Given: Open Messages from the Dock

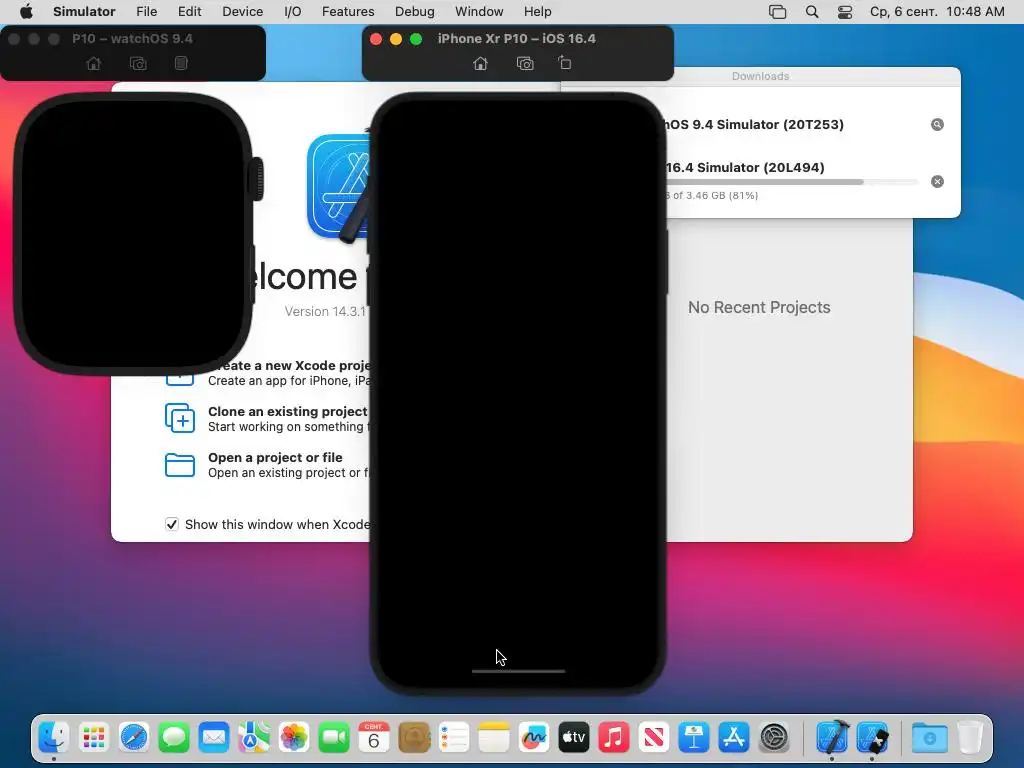Looking at the screenshot, I should point(174,738).
